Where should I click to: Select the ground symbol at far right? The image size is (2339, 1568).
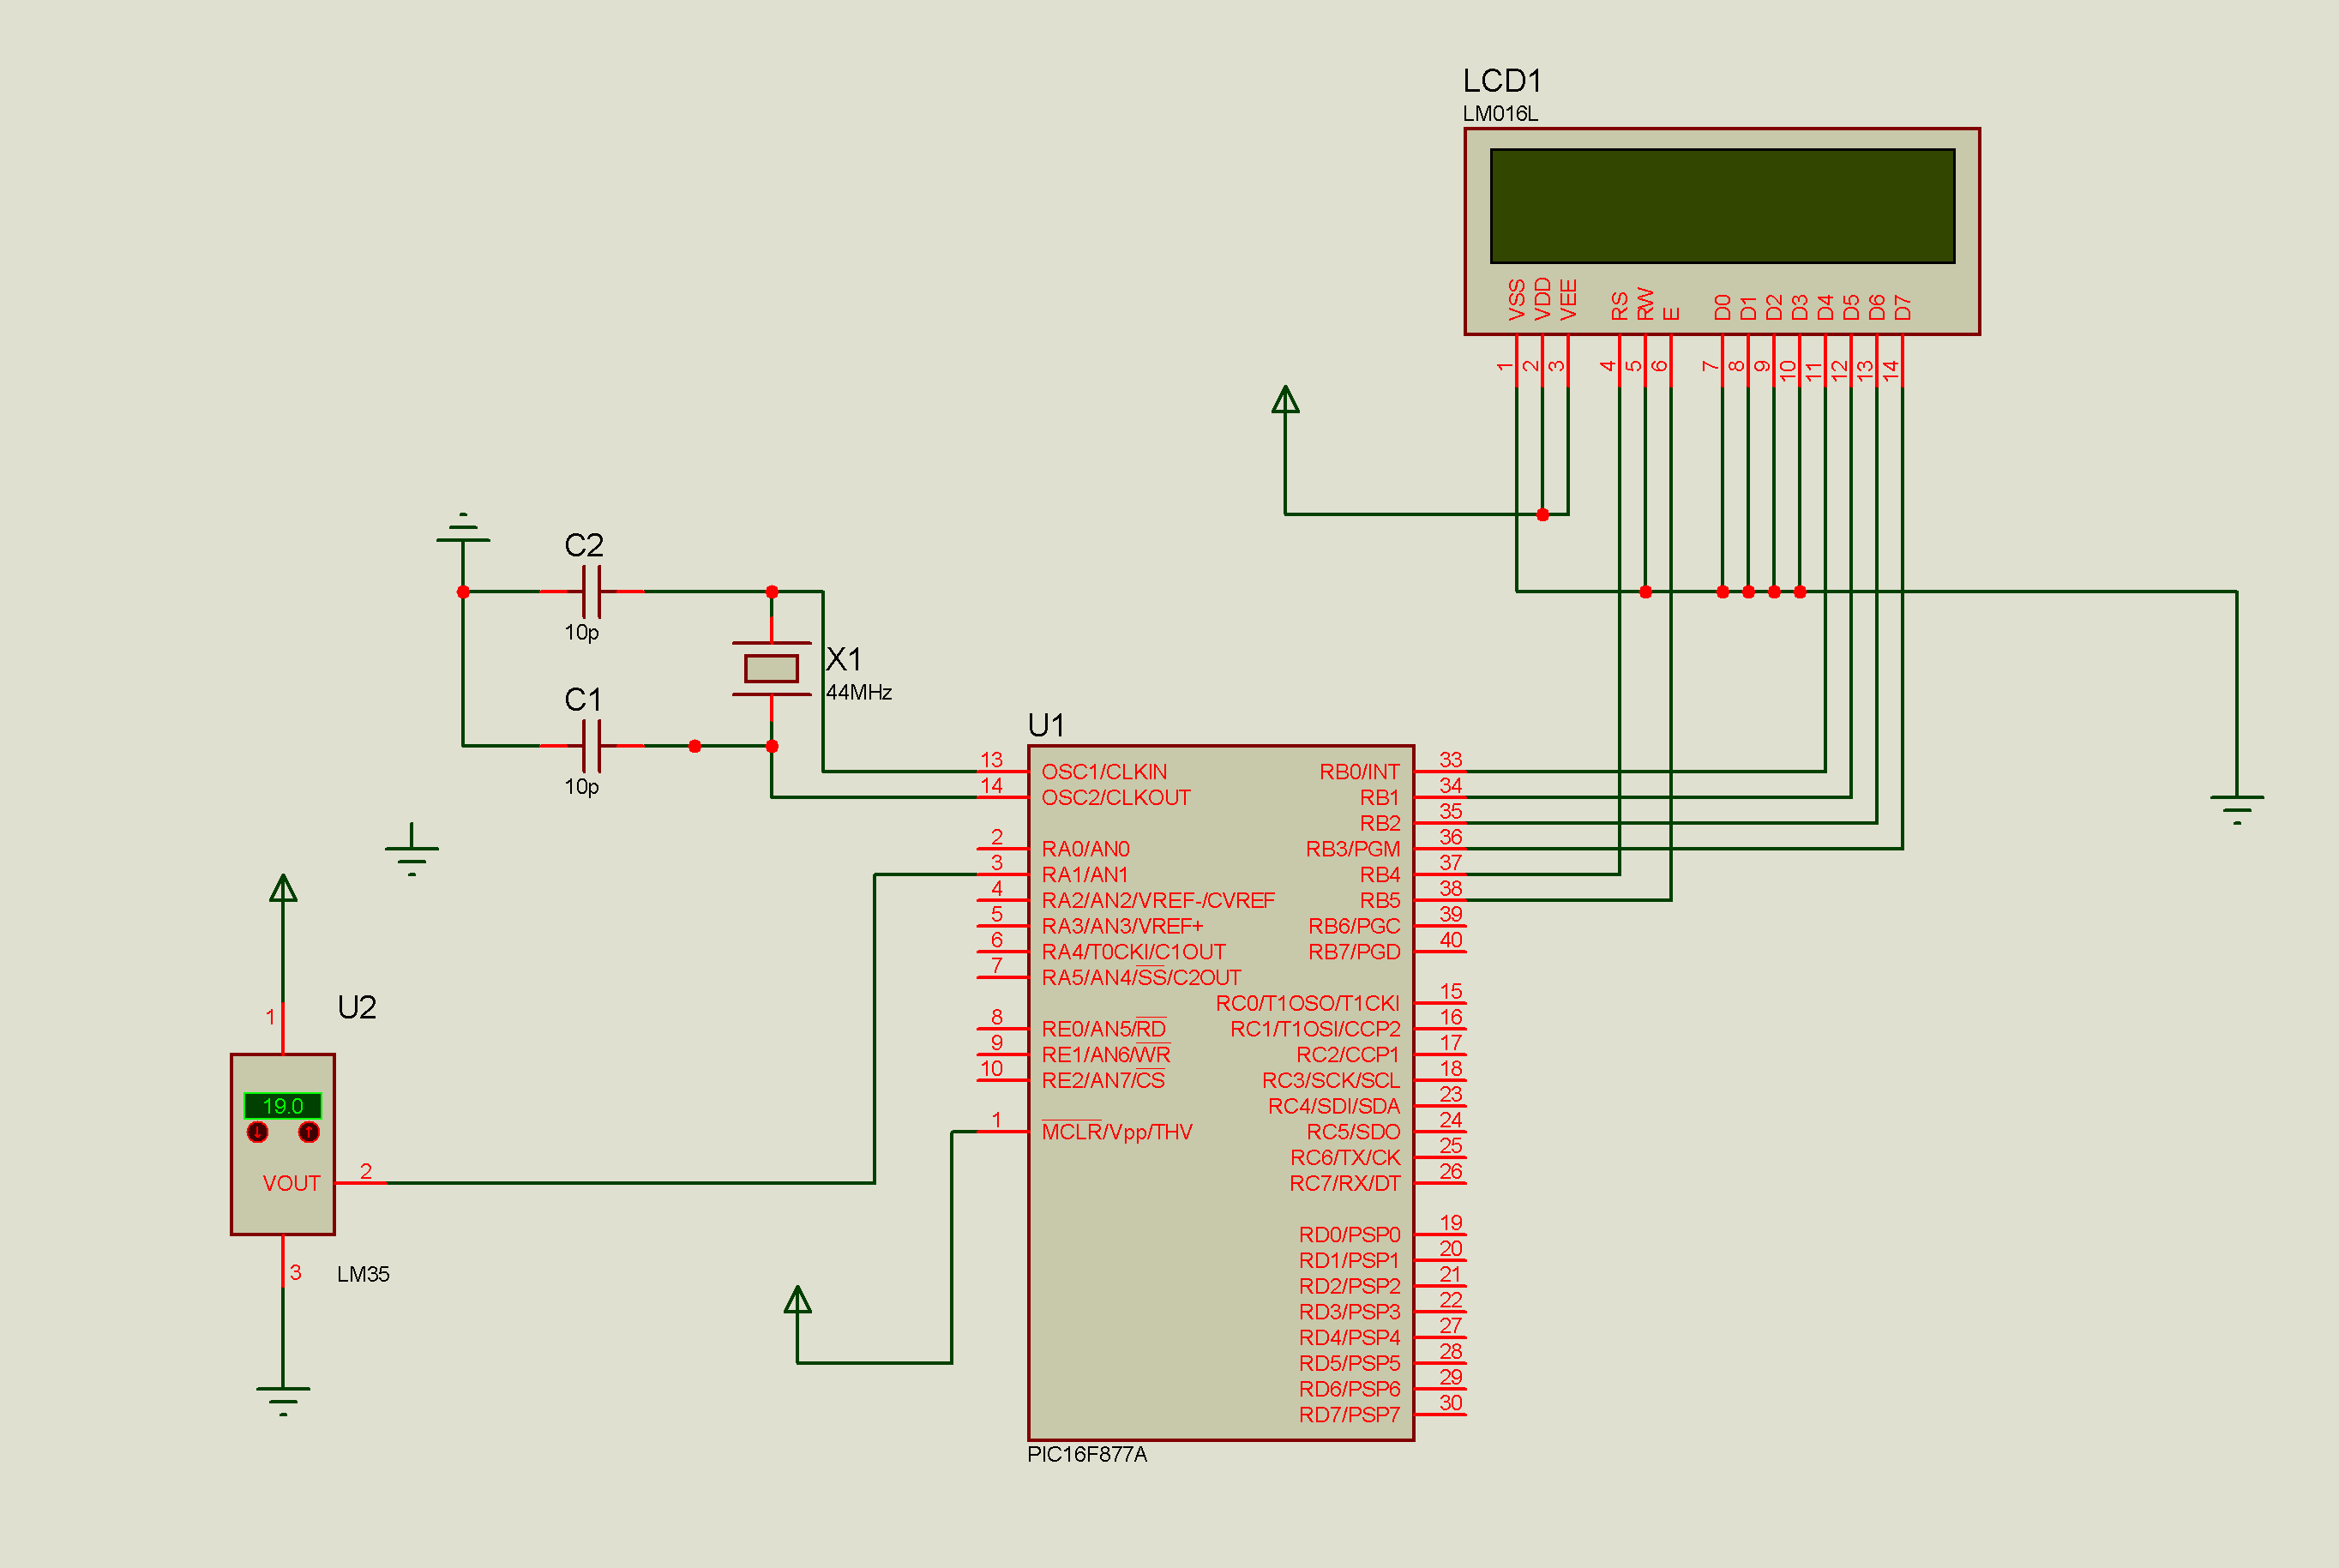click(x=2237, y=809)
